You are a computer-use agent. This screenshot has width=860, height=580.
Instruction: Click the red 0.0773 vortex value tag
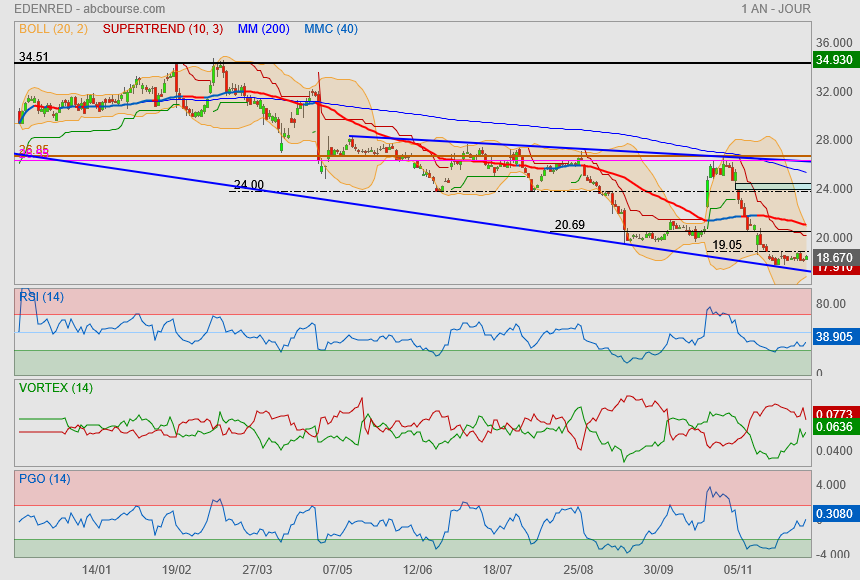point(833,413)
